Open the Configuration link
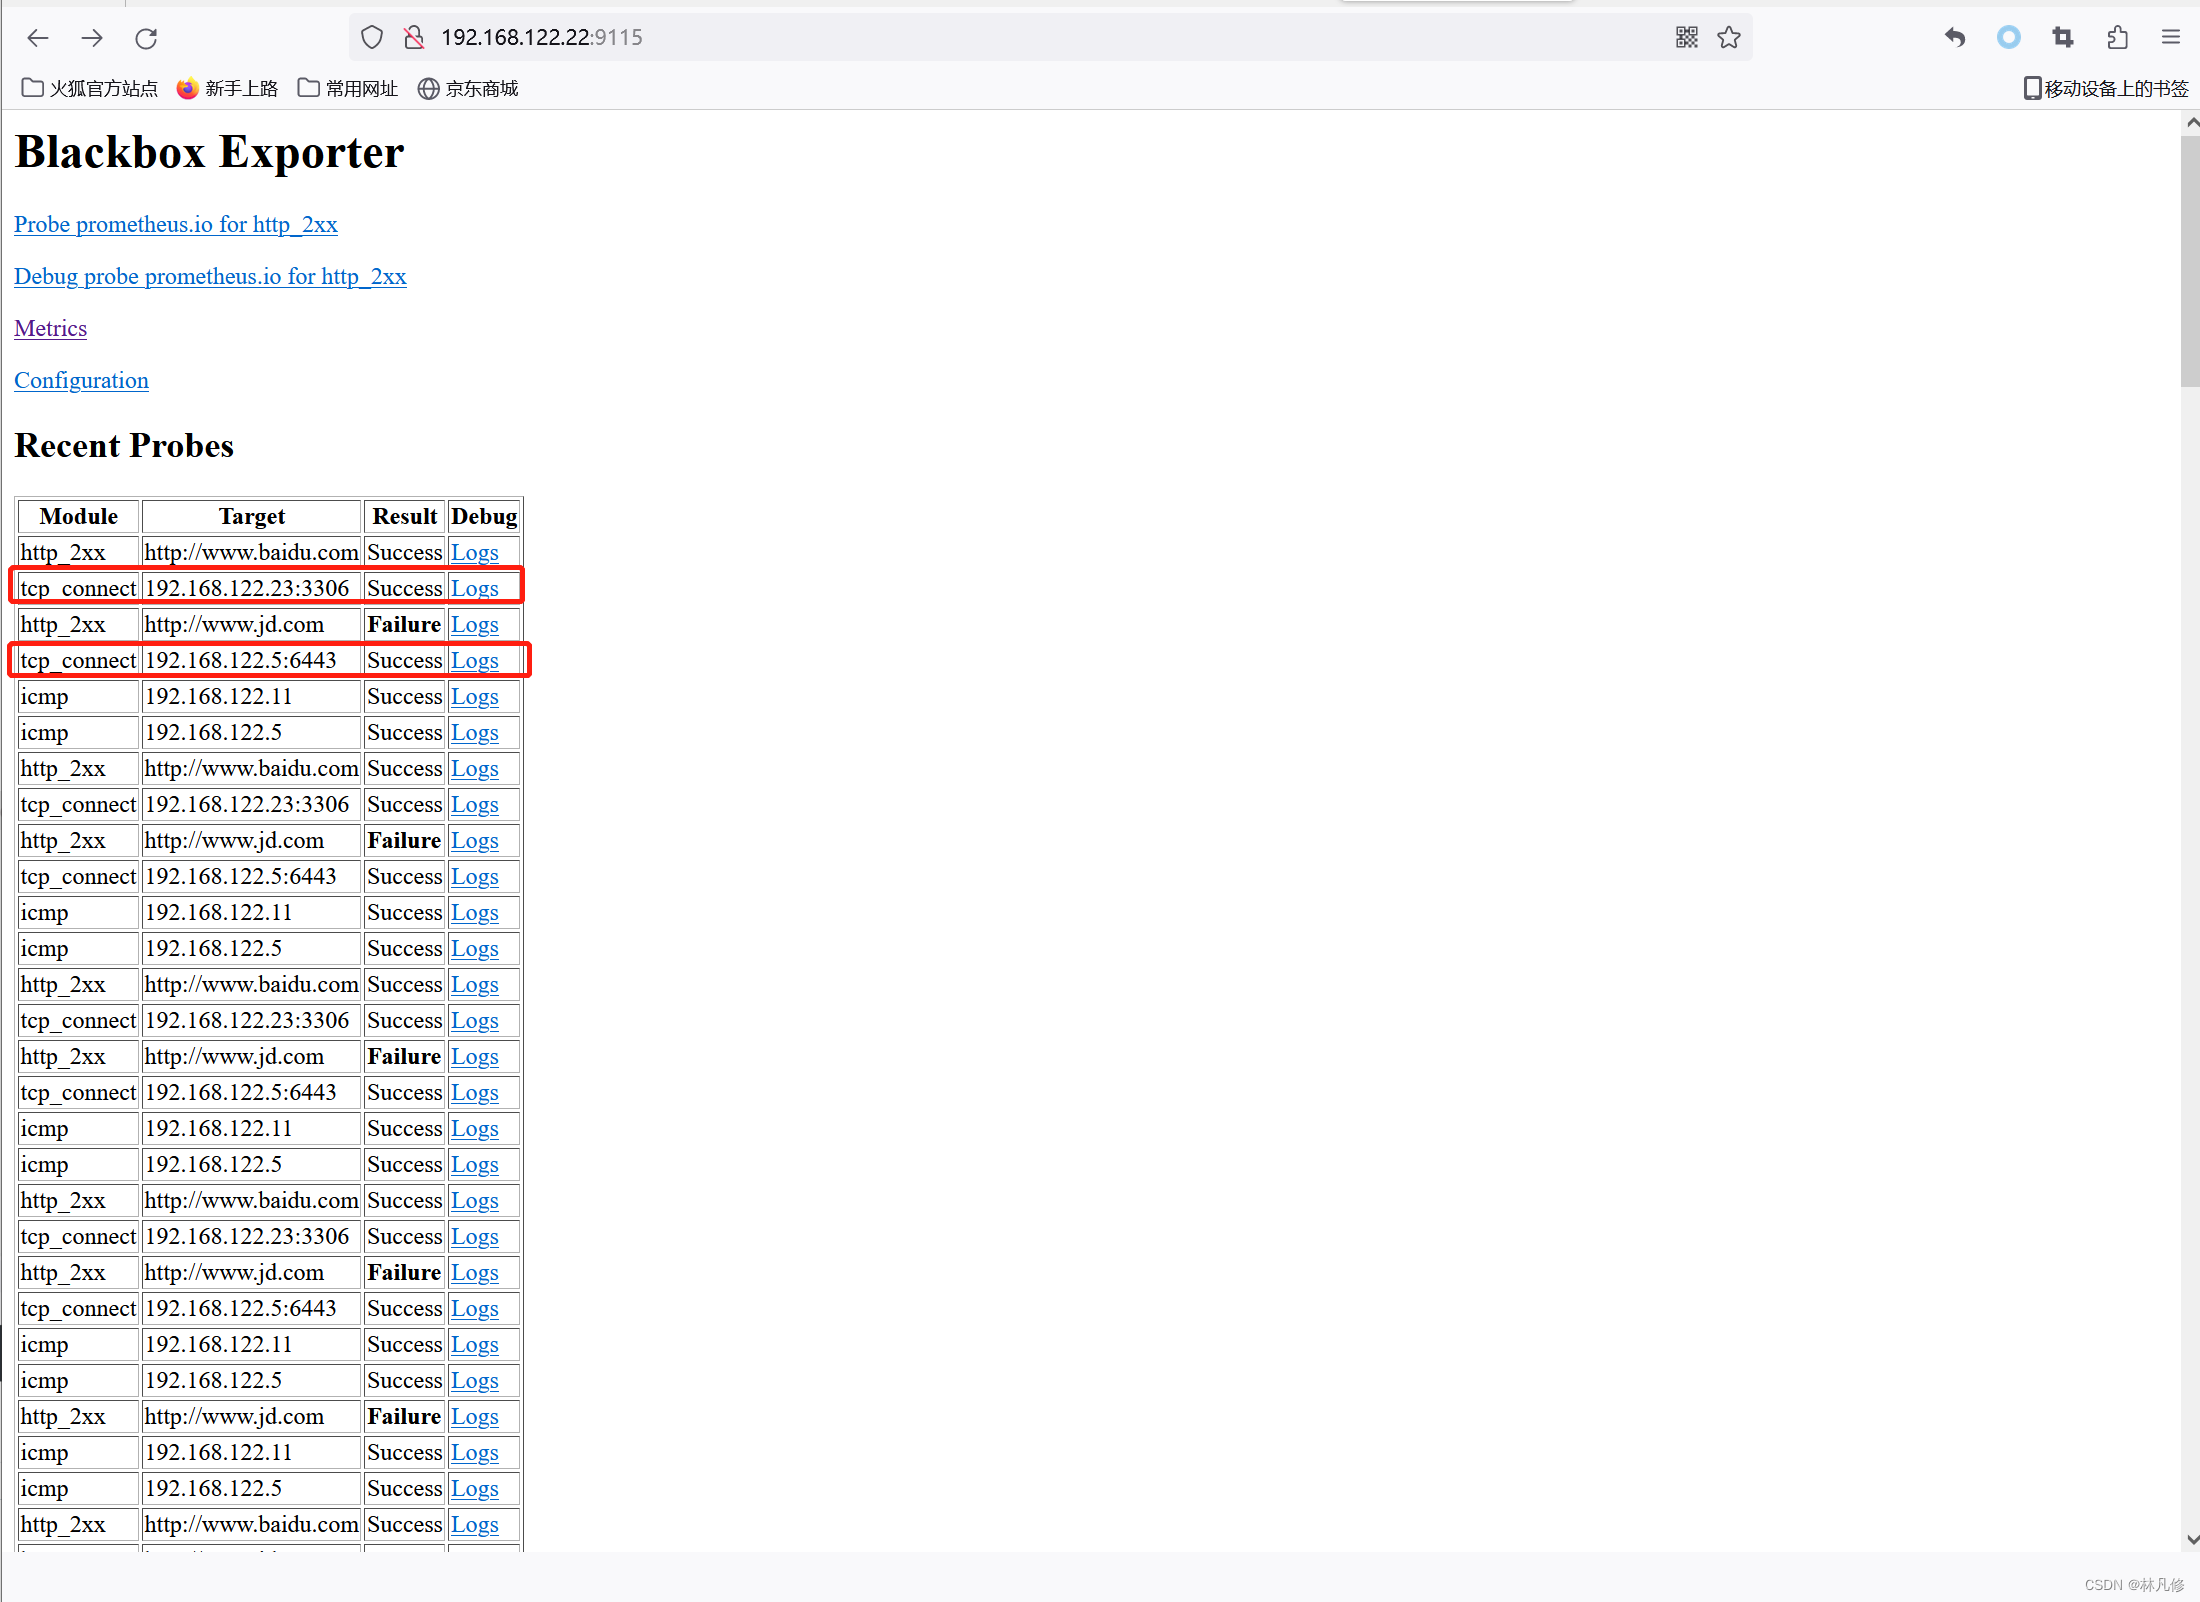The image size is (2200, 1602). [x=81, y=381]
